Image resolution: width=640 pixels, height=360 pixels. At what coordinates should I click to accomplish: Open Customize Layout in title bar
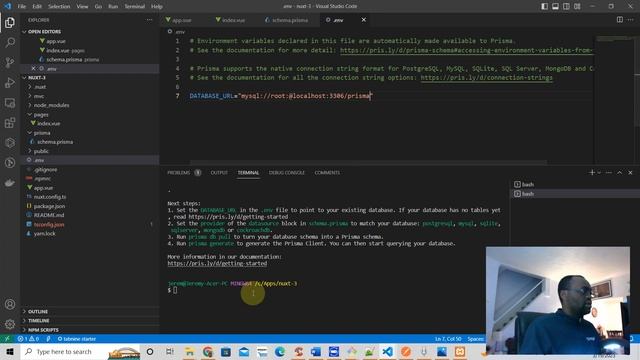[x=577, y=6]
